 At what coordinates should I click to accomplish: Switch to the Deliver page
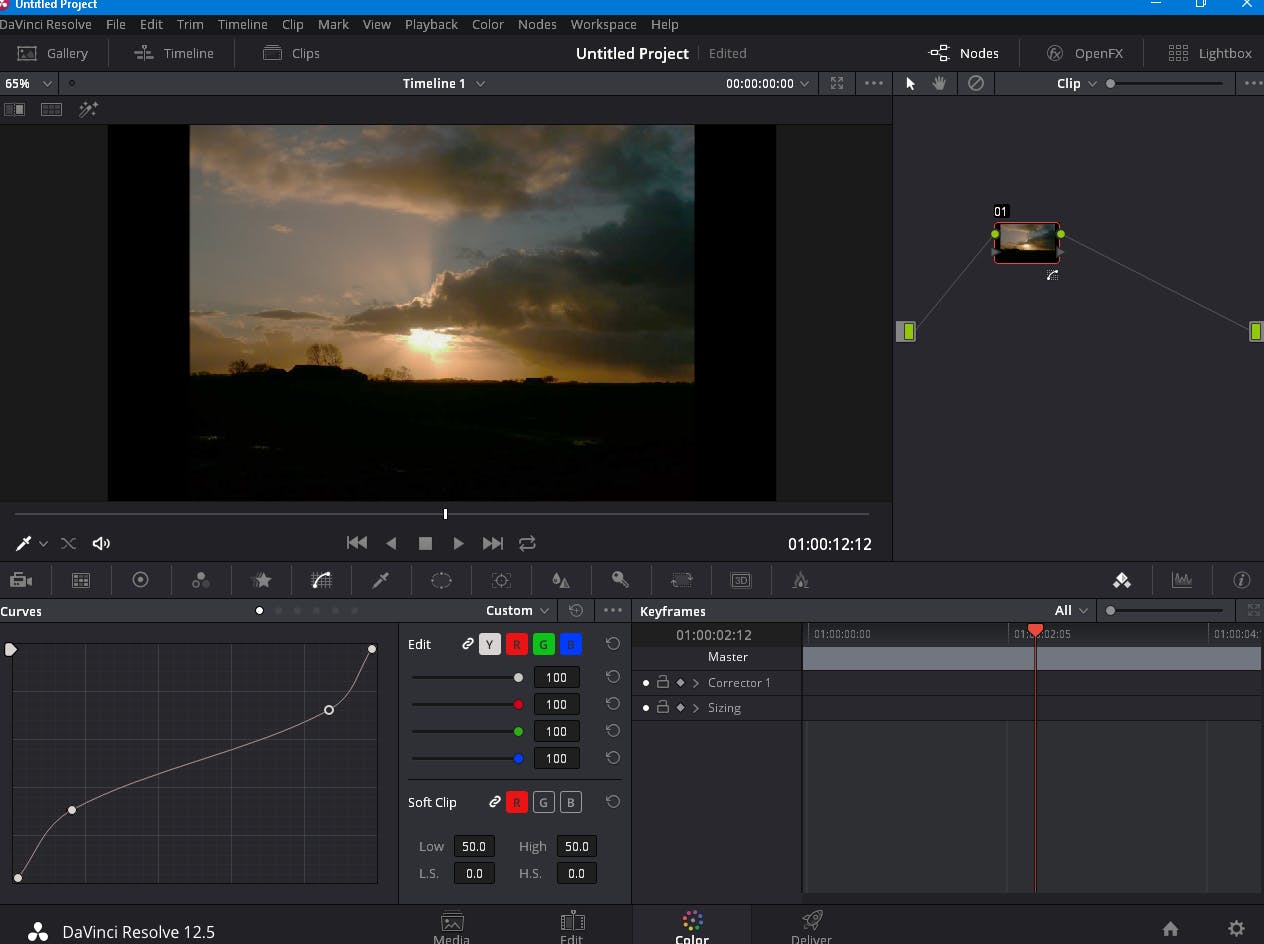[811, 925]
